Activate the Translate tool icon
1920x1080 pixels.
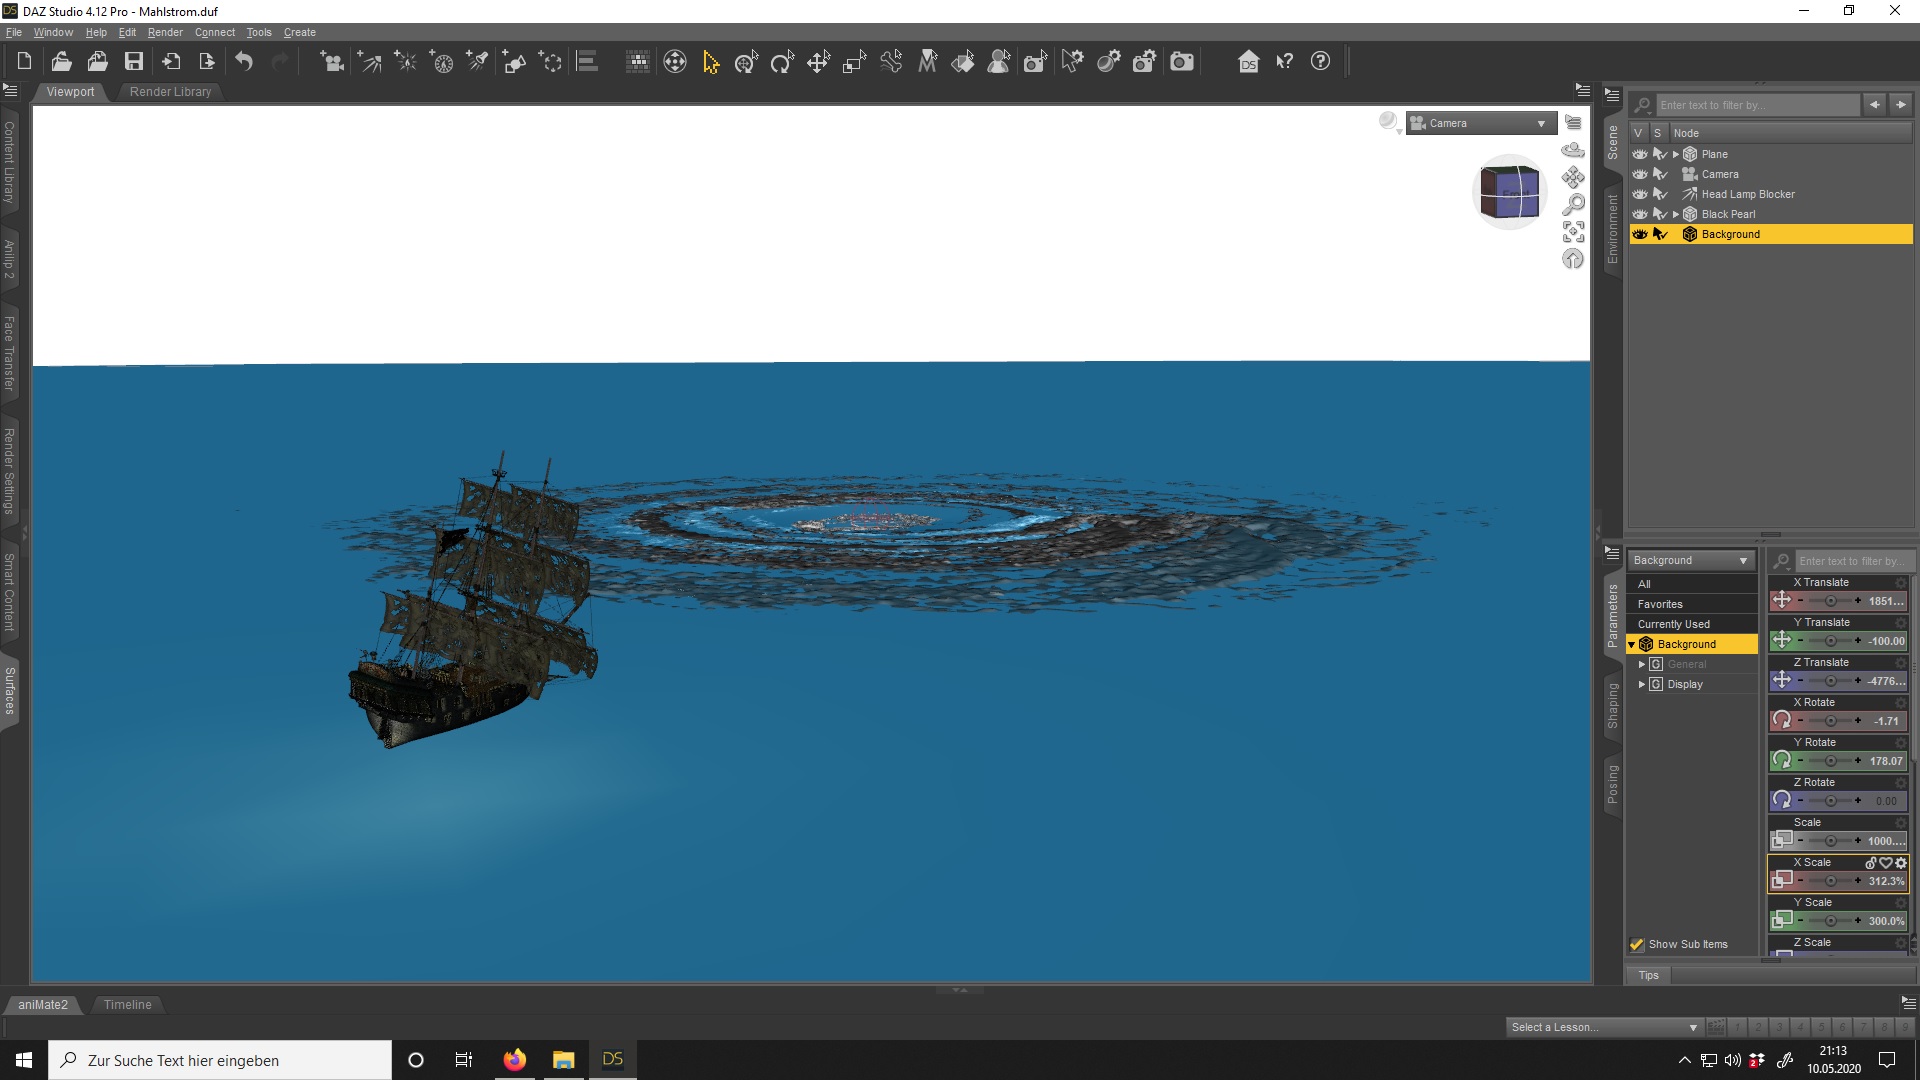click(818, 62)
